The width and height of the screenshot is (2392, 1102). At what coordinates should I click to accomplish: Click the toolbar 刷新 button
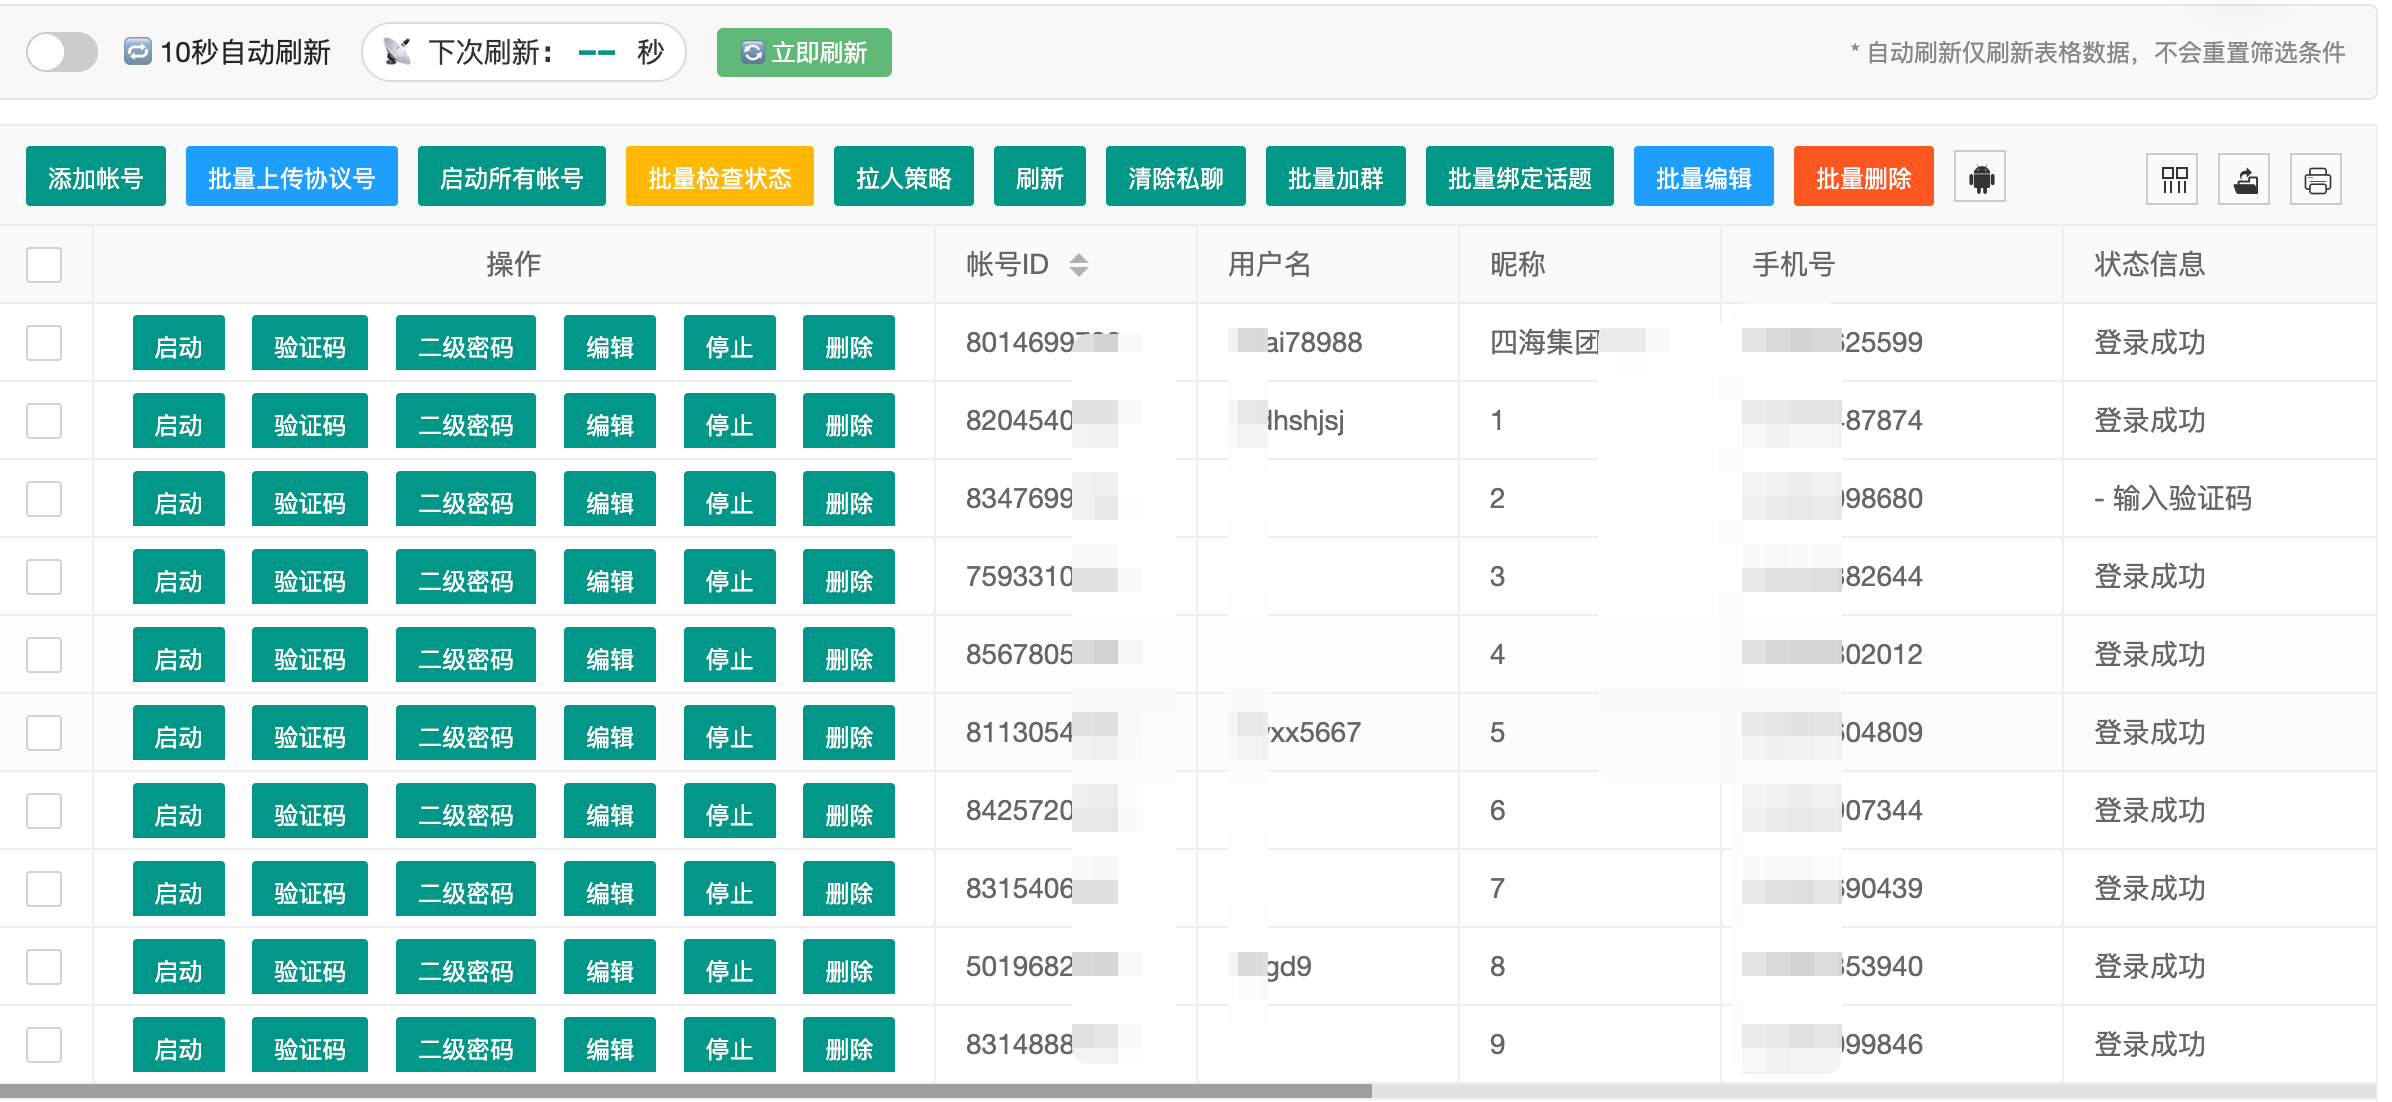click(1040, 177)
